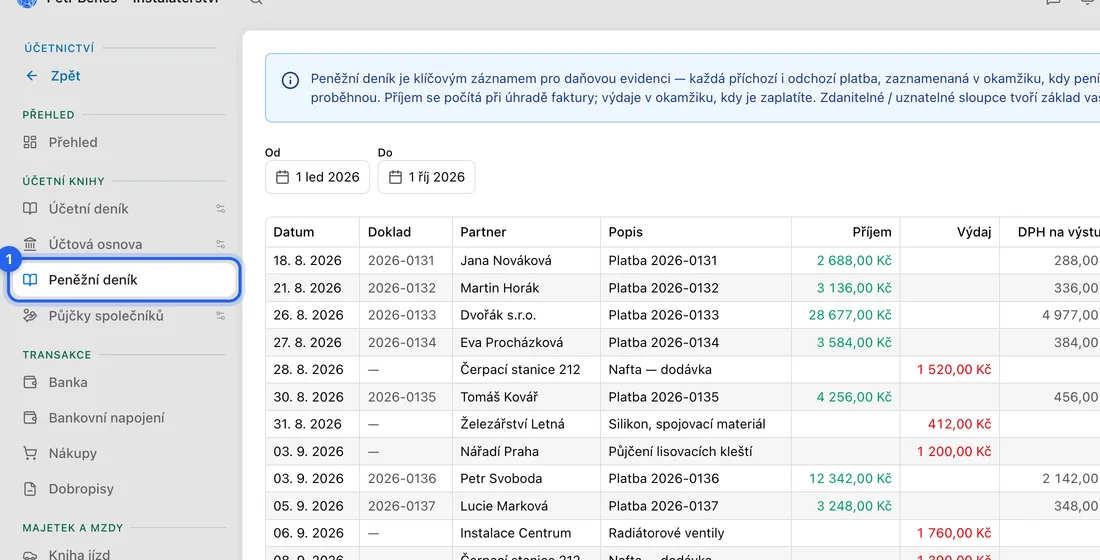The height and width of the screenshot is (560, 1100).
Task: Click income amount 12 342,00 Kč
Action: coord(850,479)
